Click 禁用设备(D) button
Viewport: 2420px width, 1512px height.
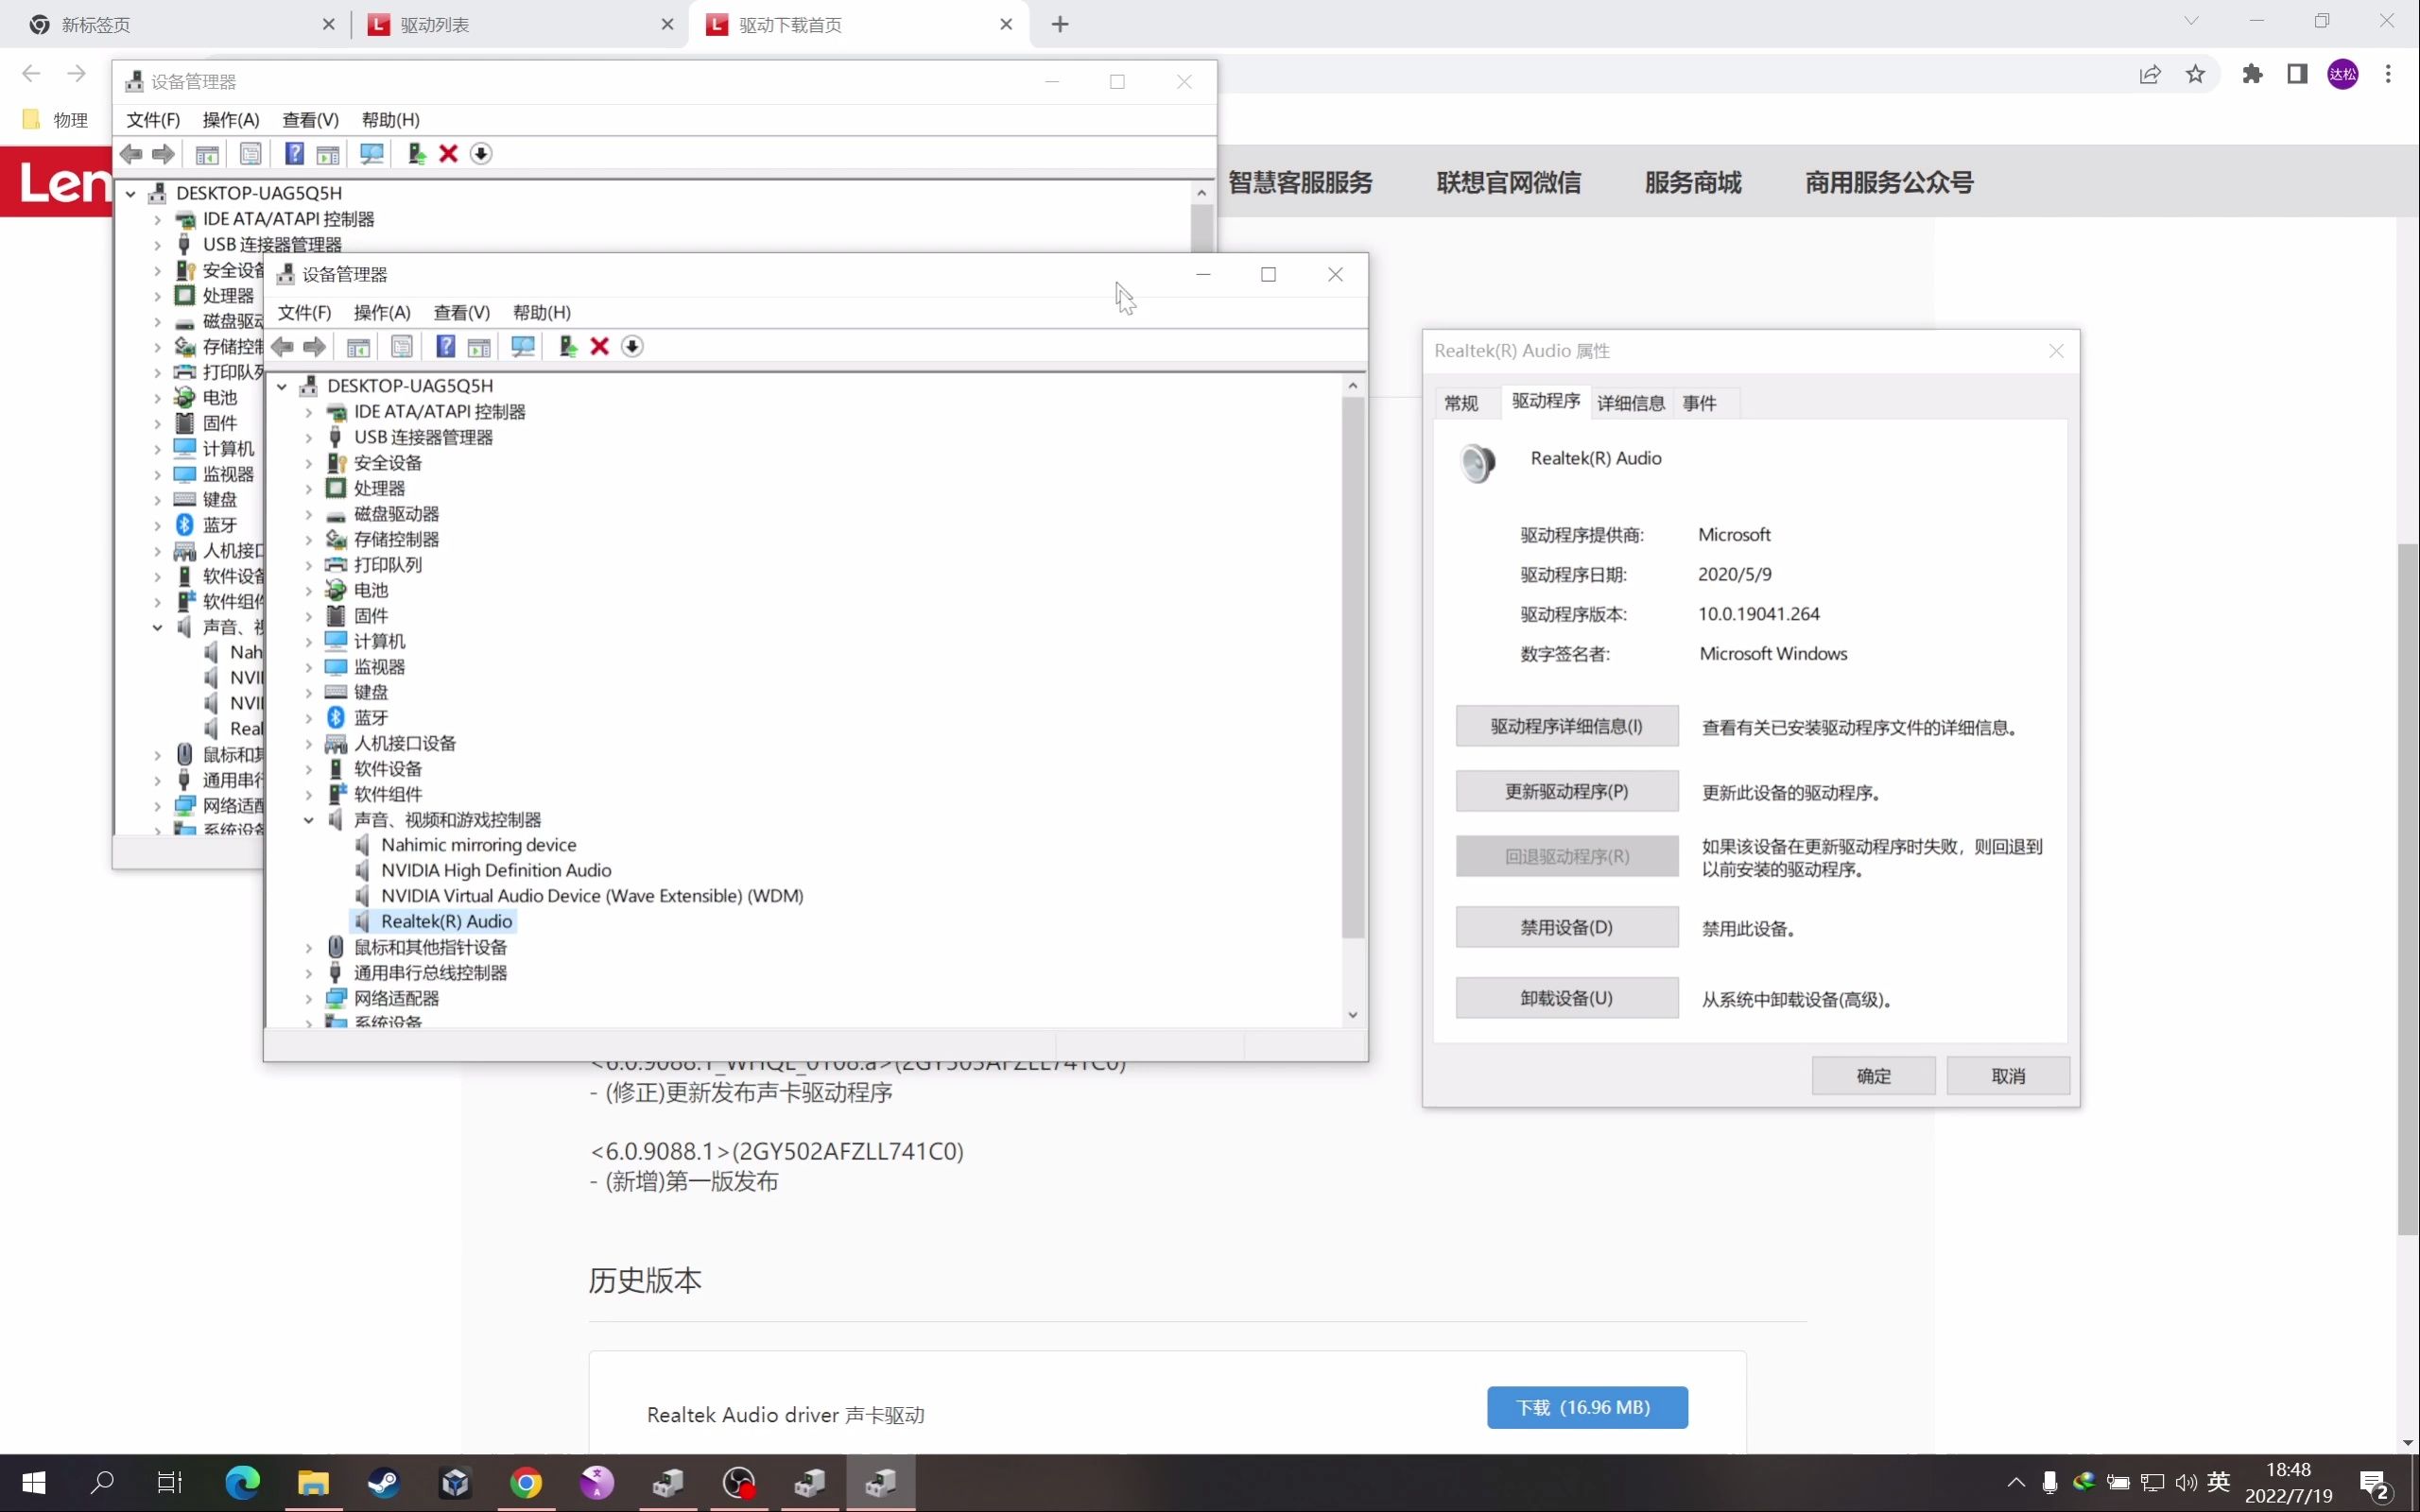(1567, 928)
